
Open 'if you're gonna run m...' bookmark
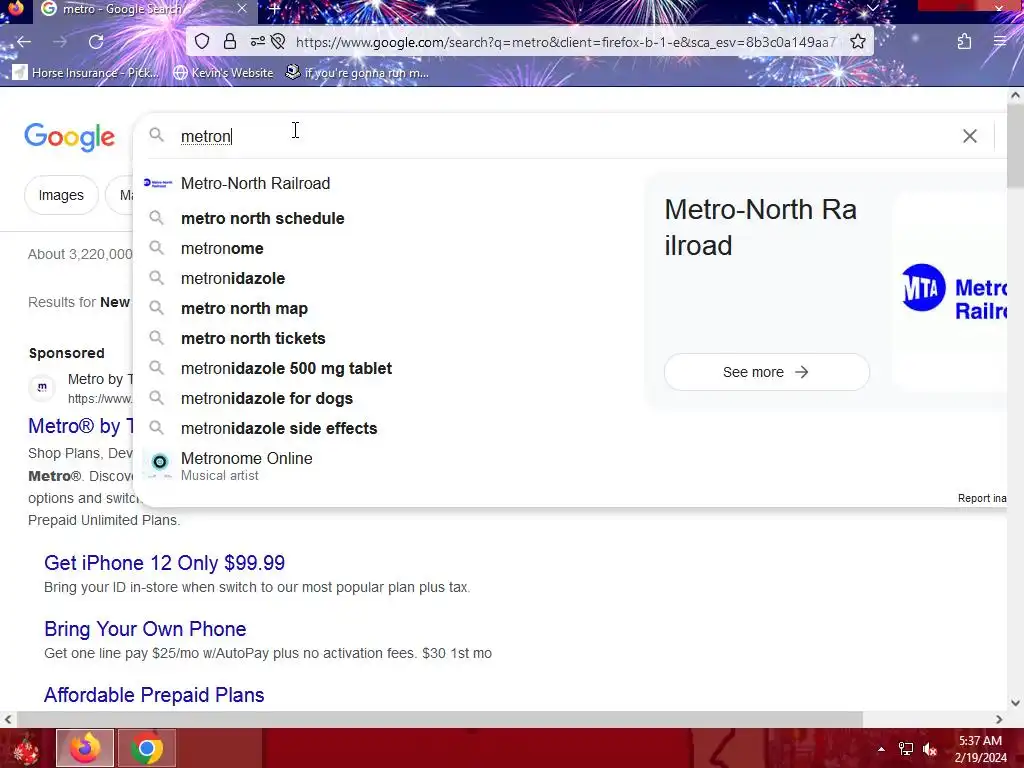tap(357, 72)
